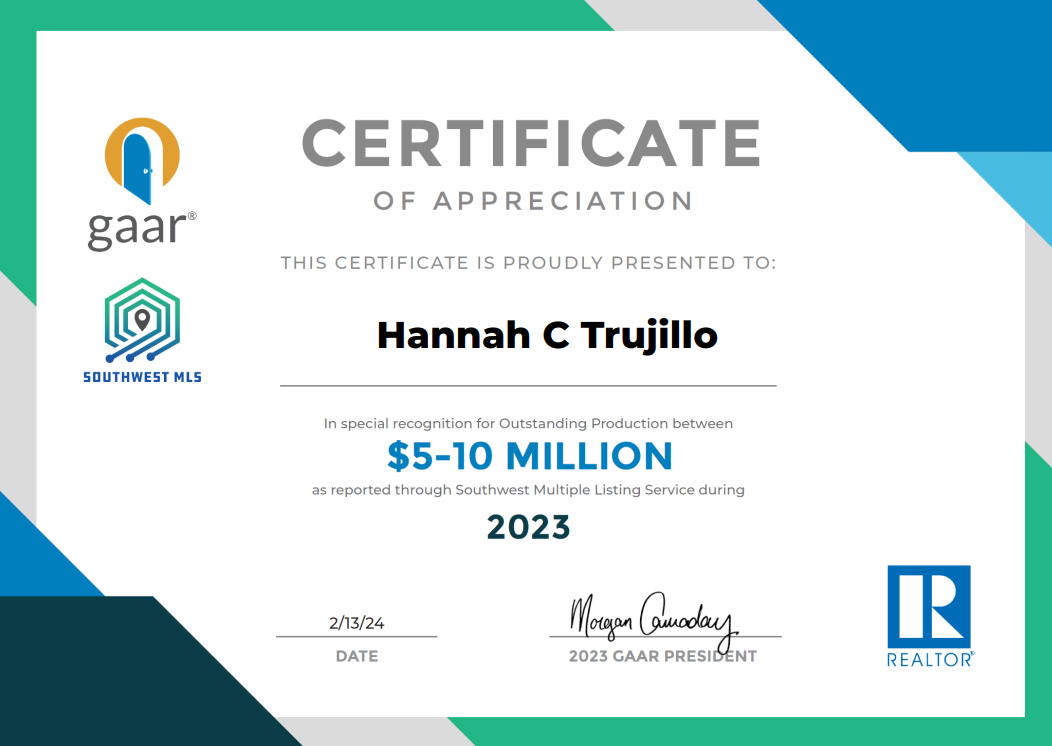Click the 2/13/24 date value
Screen dimensions: 1052x746
pos(356,623)
